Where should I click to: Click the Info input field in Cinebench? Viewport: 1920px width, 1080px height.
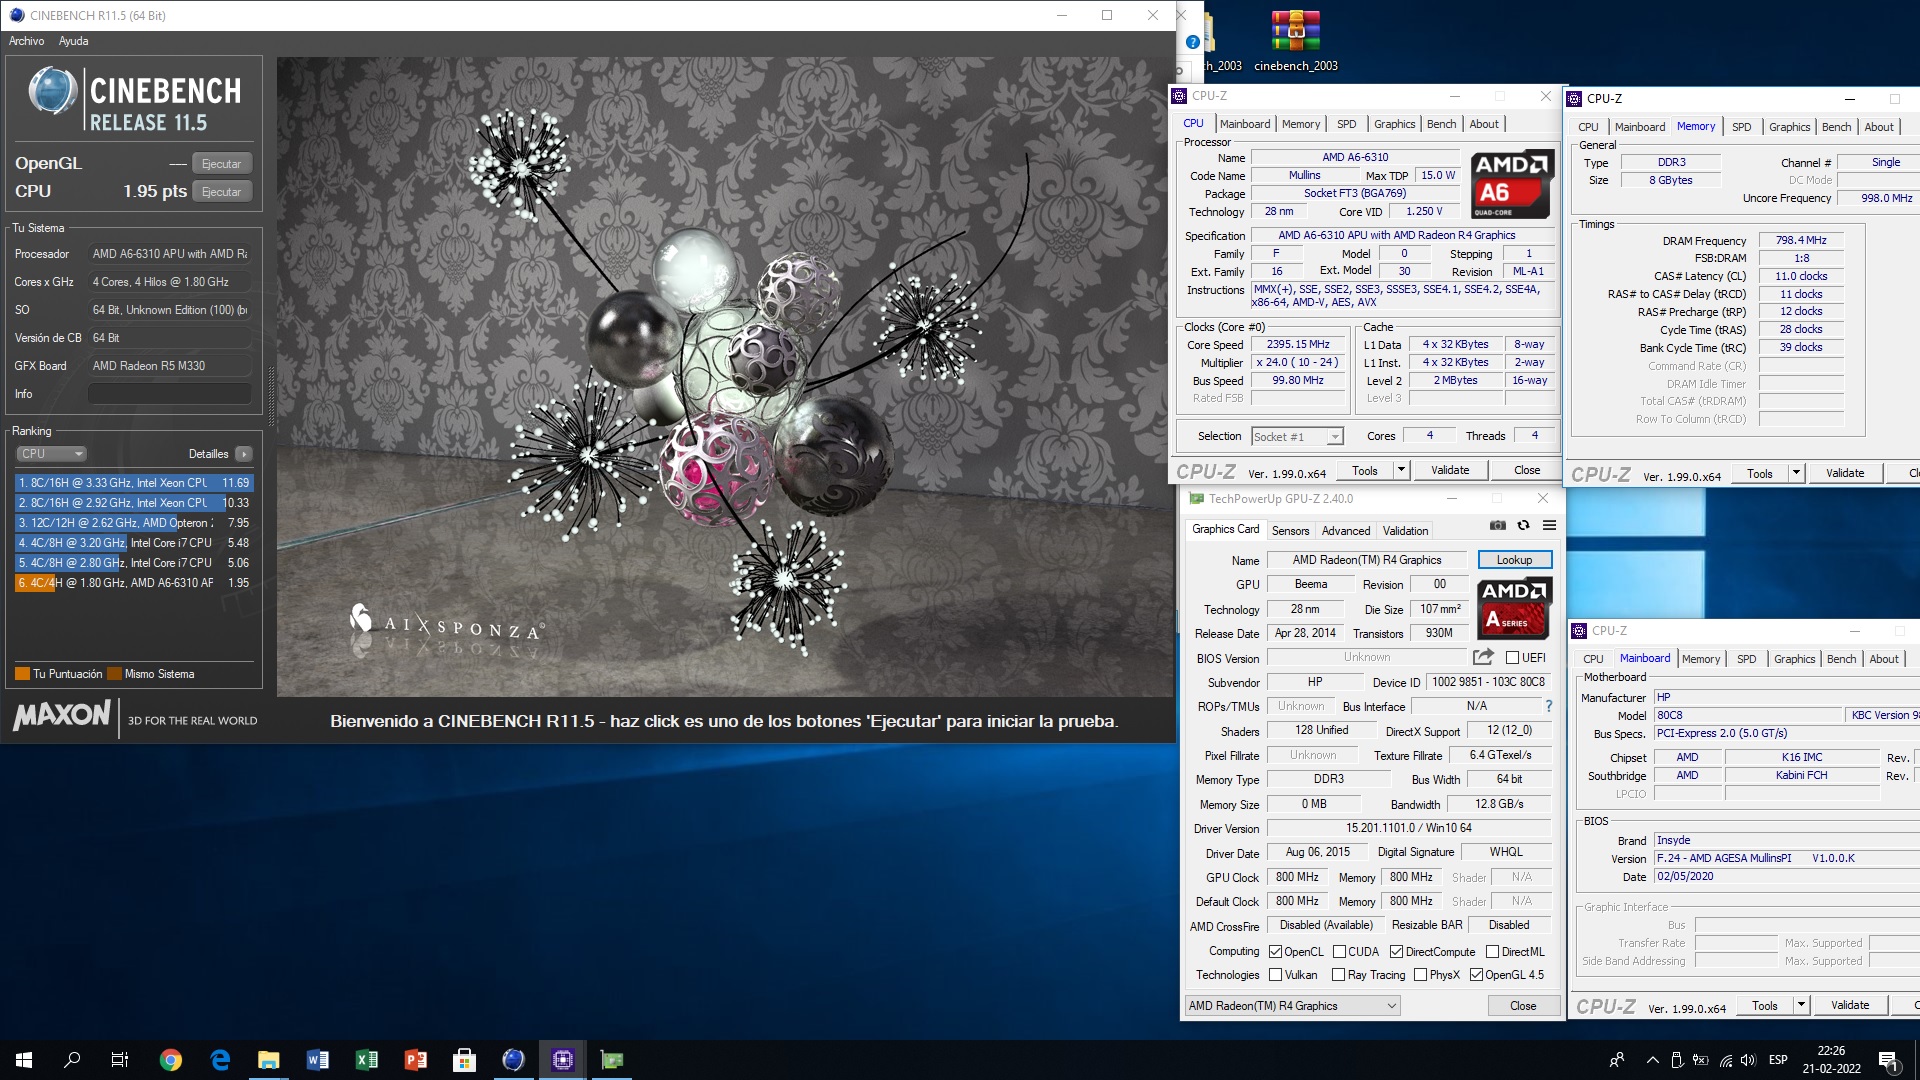169,394
